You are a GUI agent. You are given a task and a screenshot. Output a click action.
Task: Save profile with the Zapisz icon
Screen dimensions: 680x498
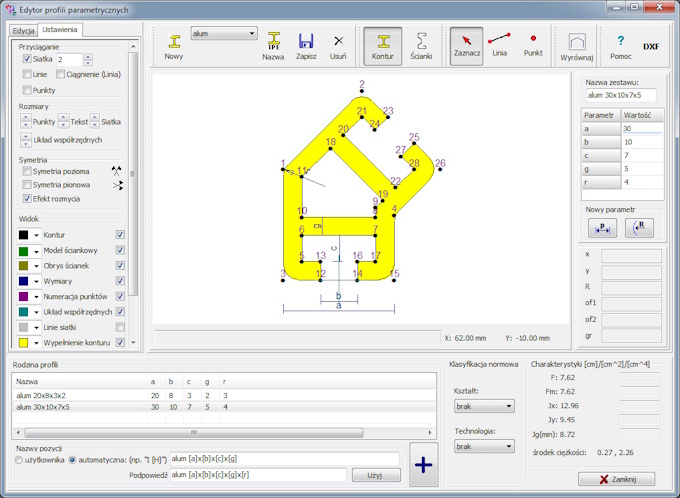[x=306, y=43]
